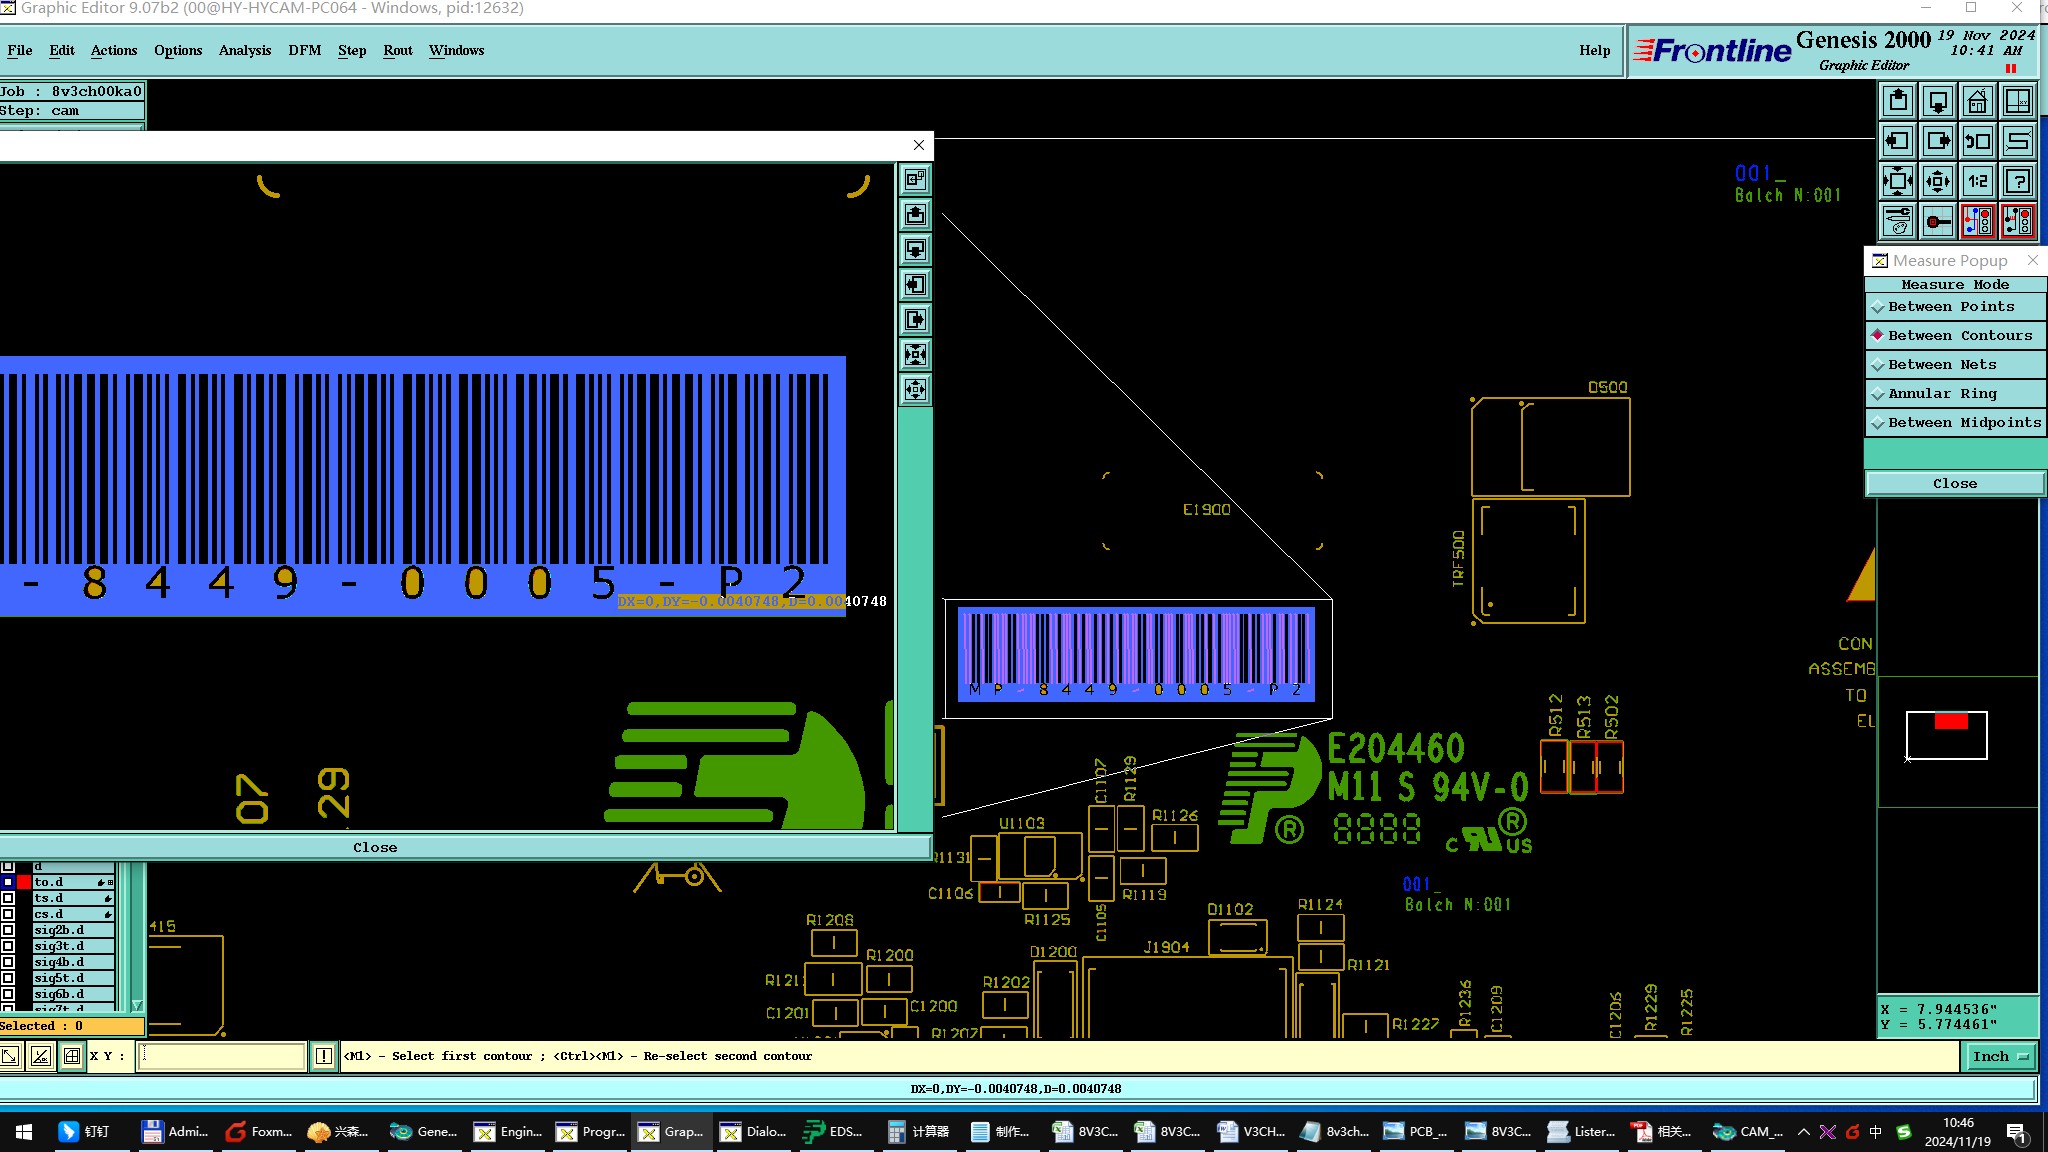This screenshot has height=1152, width=2048.
Task: Open the DFM menu
Action: click(x=304, y=50)
